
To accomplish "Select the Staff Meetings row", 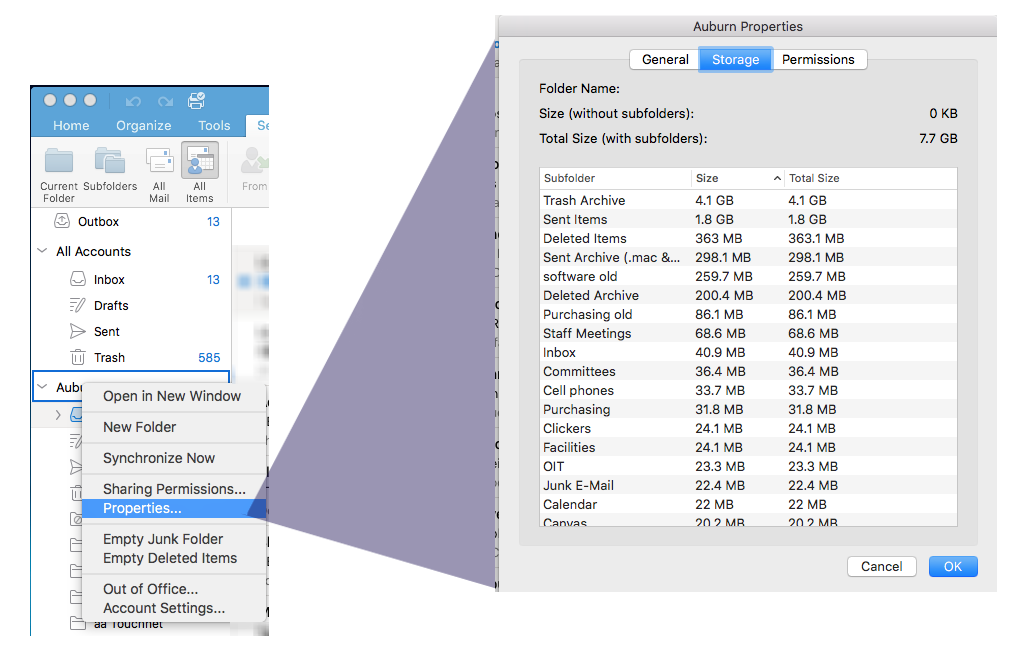I will 748,333.
